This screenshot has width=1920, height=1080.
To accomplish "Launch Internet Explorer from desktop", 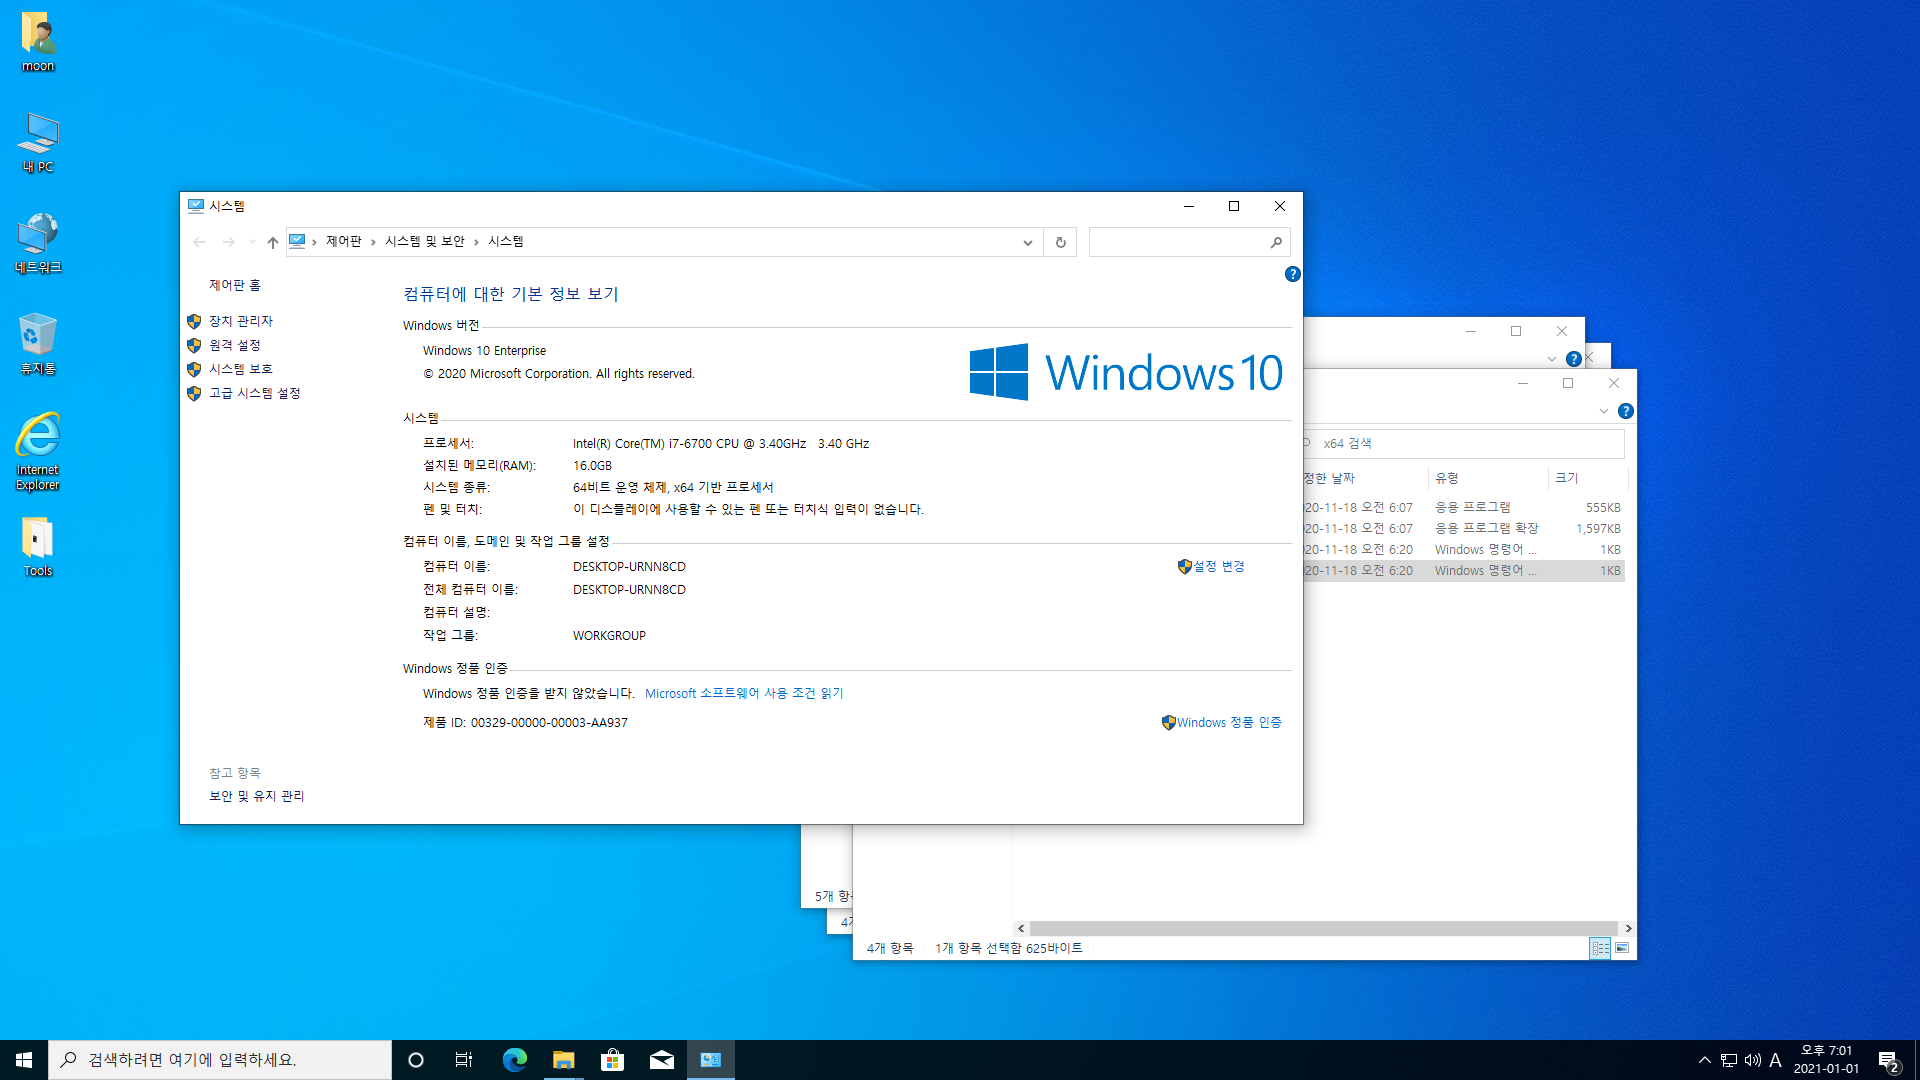I will point(38,451).
